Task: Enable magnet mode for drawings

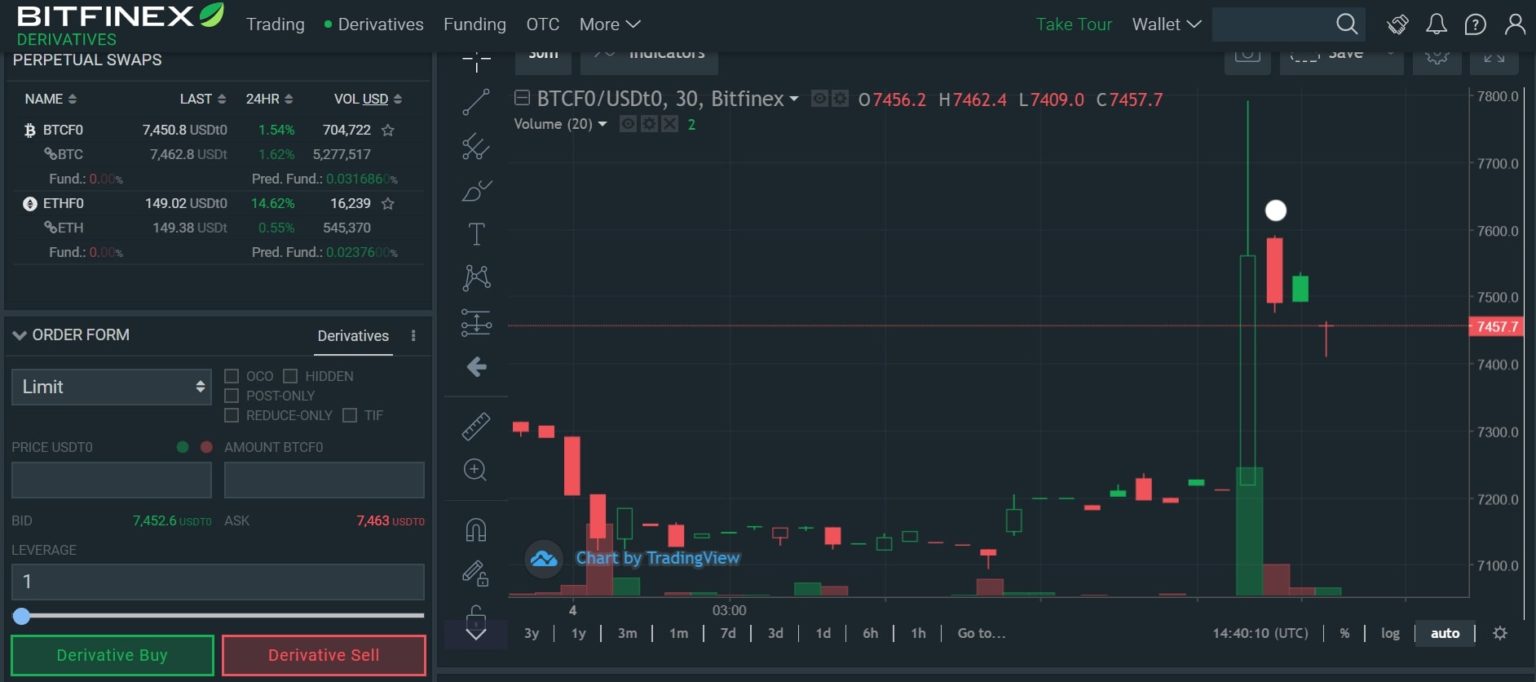Action: point(476,528)
